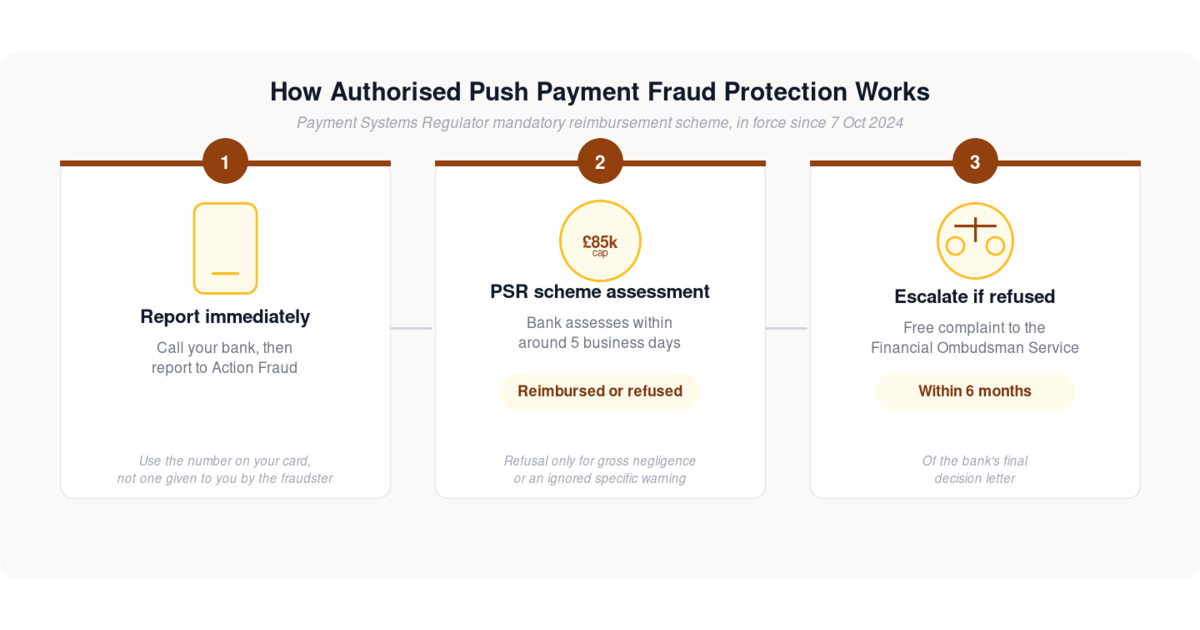Image resolution: width=1200 pixels, height=630 pixels.
Task: Select the step 1 number badge
Action: pos(225,161)
